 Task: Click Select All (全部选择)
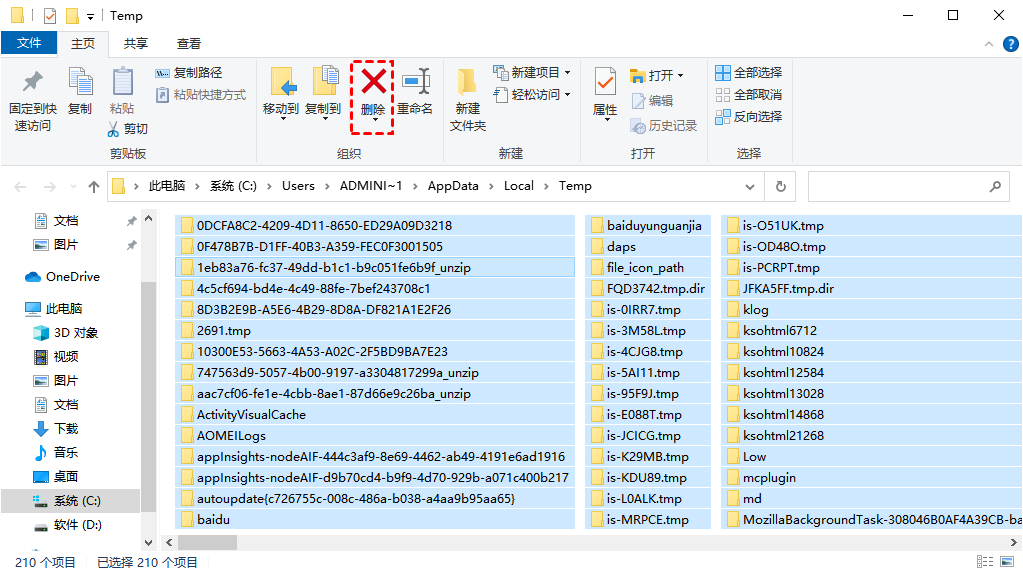pos(749,73)
